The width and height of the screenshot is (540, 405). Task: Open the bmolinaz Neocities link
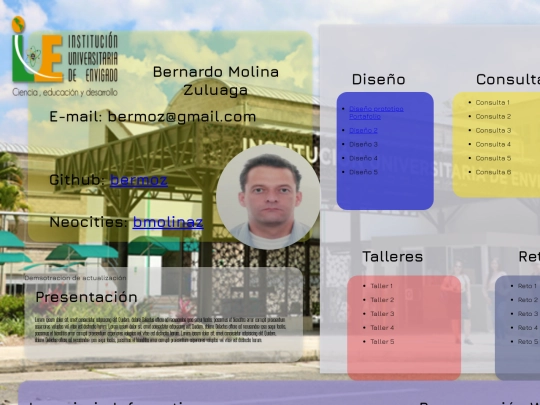point(168,222)
